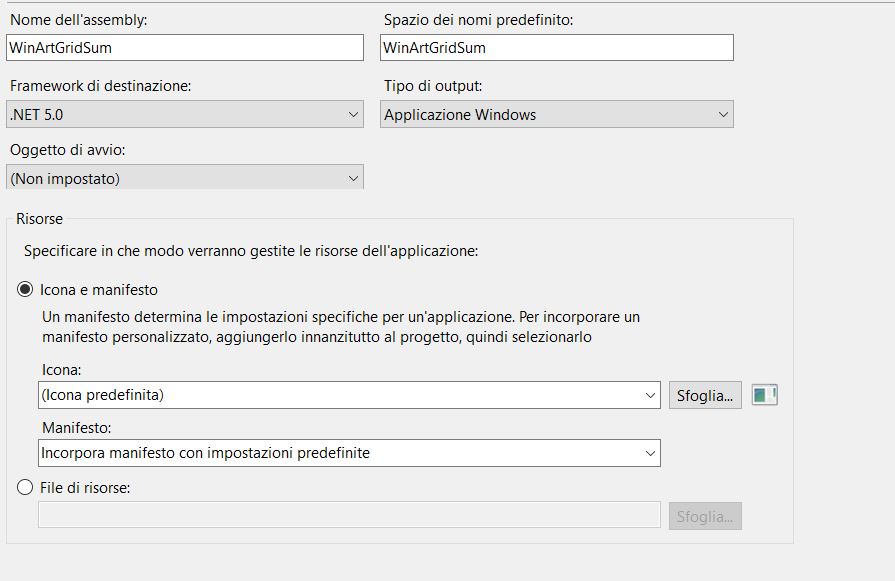895x581 pixels.
Task: Click the (Non impostato) dropdown chevron
Action: click(x=353, y=179)
